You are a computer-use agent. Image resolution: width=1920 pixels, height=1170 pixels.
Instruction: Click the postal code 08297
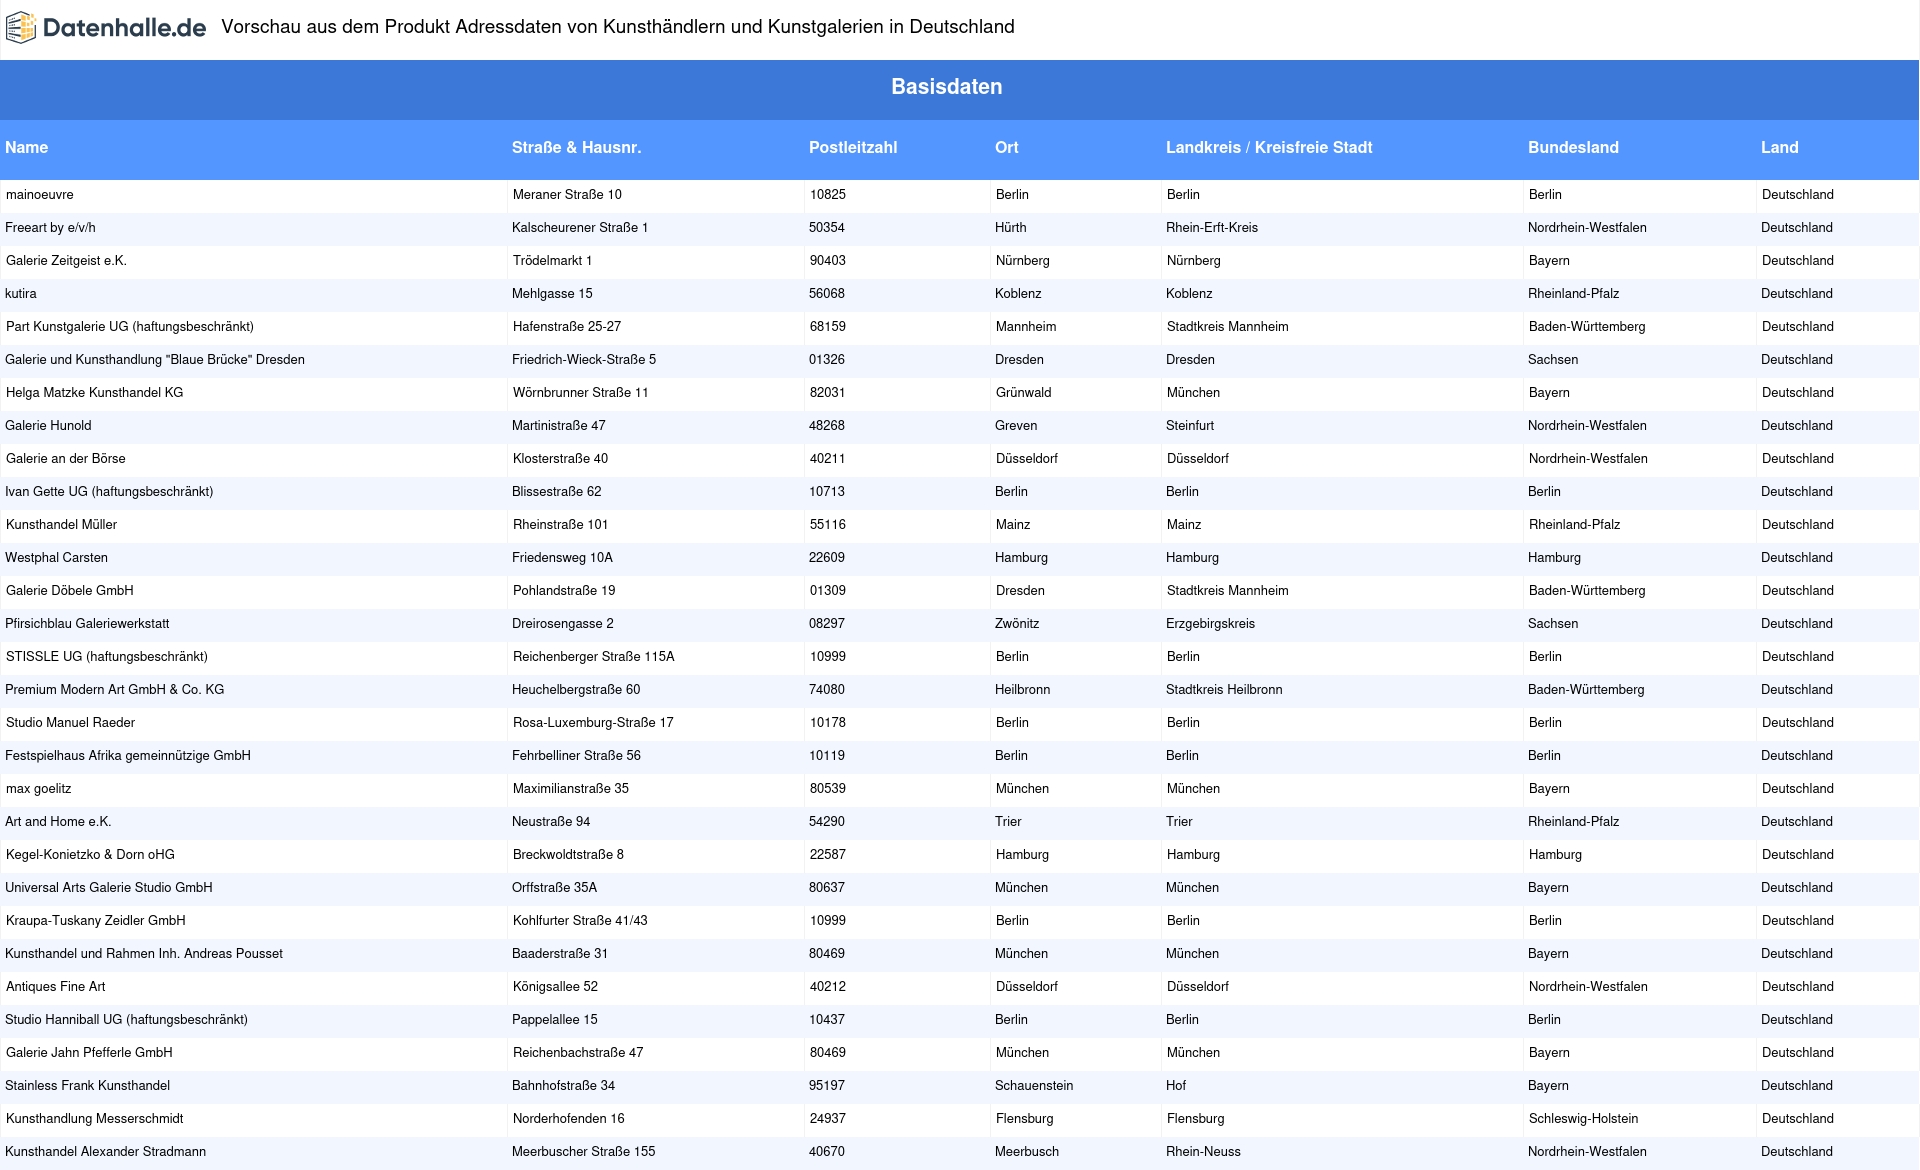point(827,624)
